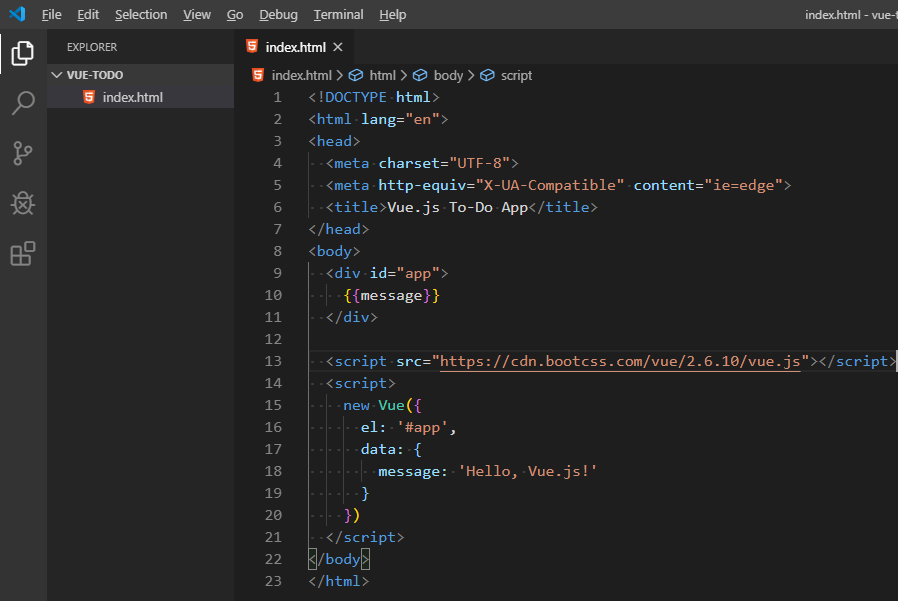Open the Explorer icon in activity bar
Image resolution: width=898 pixels, height=601 pixels.
click(22, 54)
